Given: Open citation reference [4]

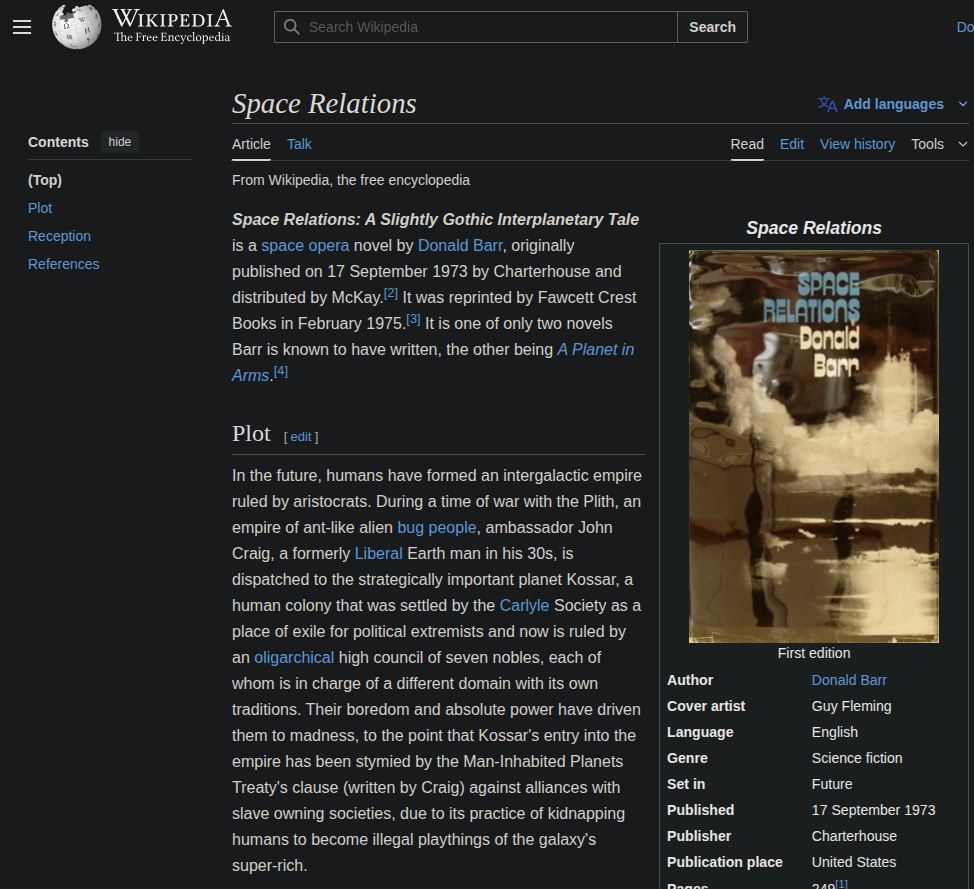Looking at the screenshot, I should click(281, 372).
